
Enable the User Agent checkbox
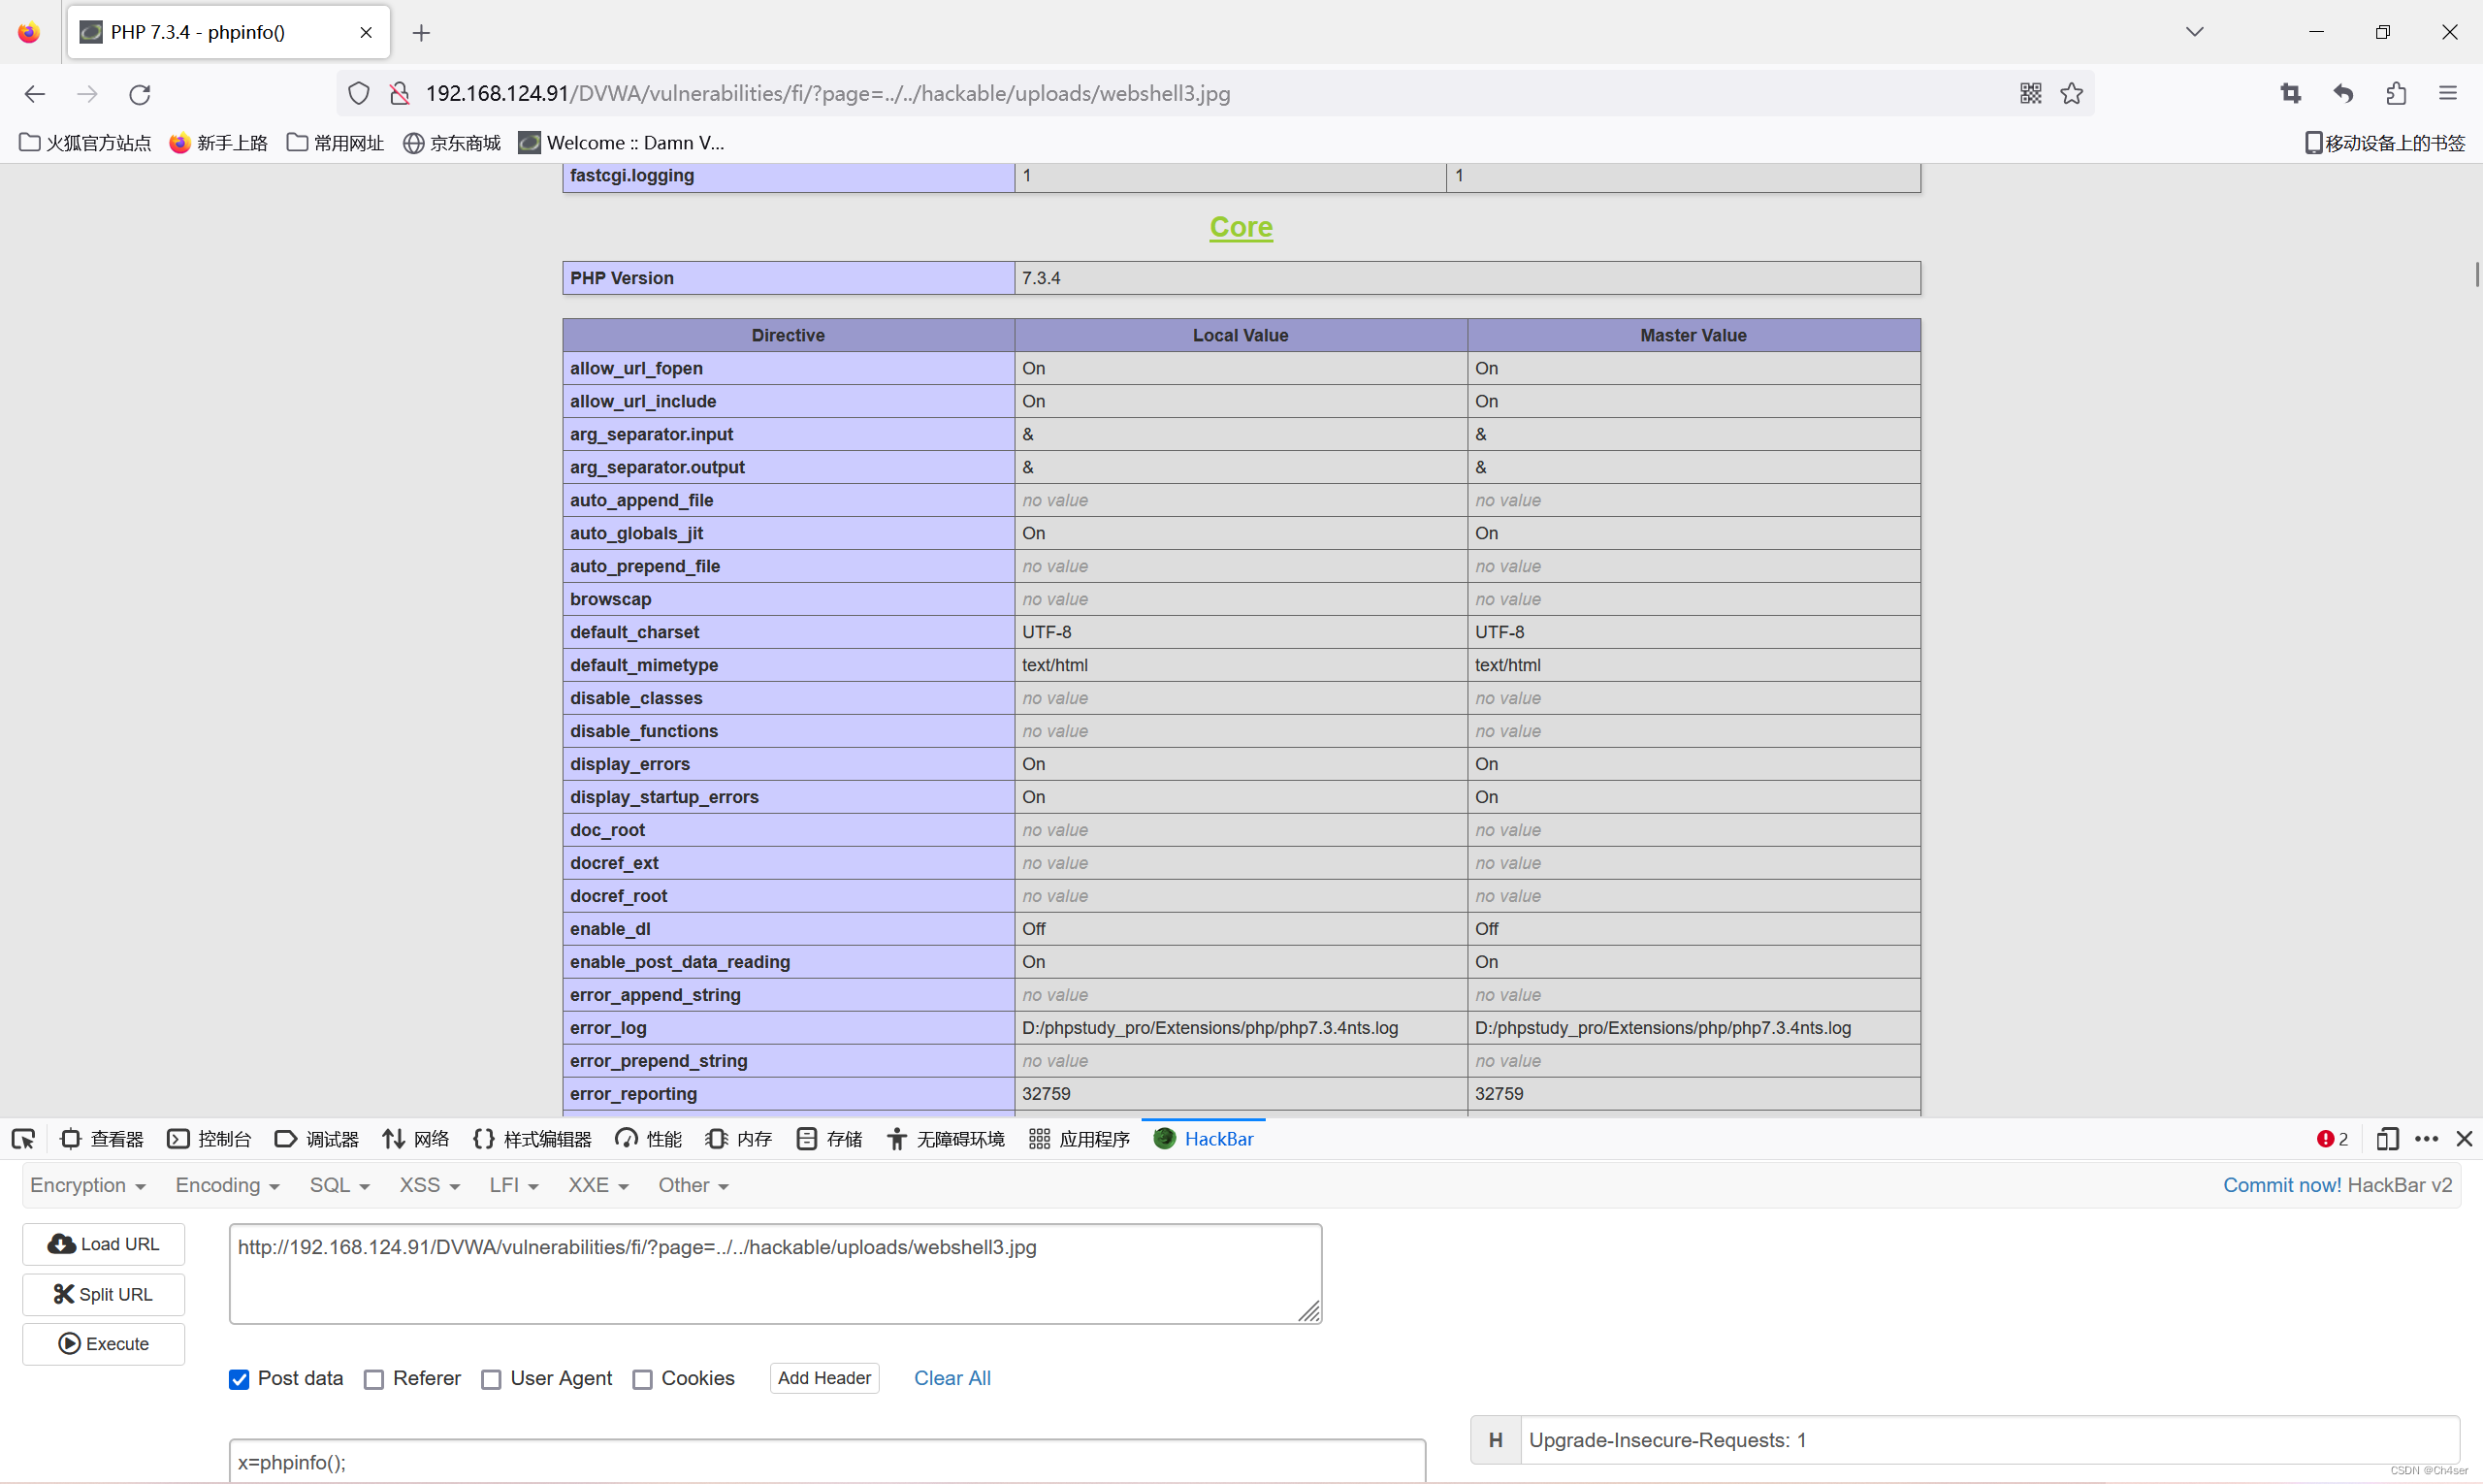pos(491,1379)
